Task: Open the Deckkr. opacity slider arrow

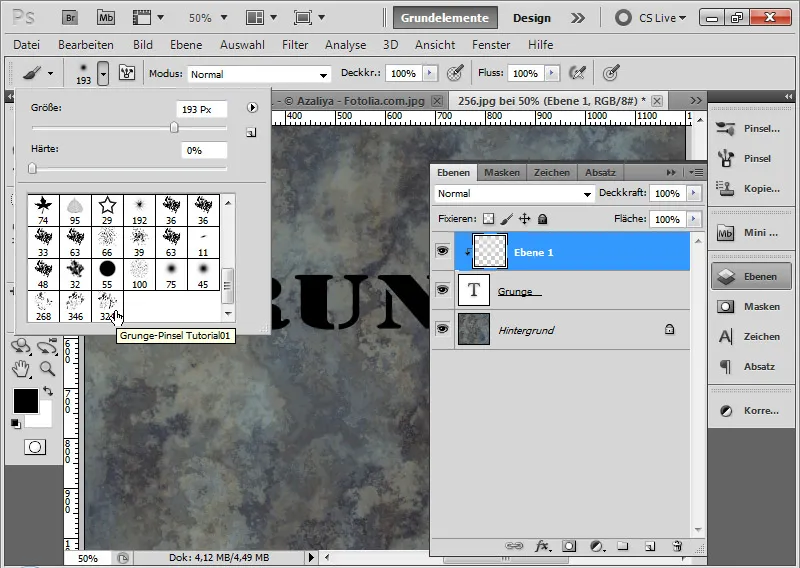Action: [x=430, y=73]
